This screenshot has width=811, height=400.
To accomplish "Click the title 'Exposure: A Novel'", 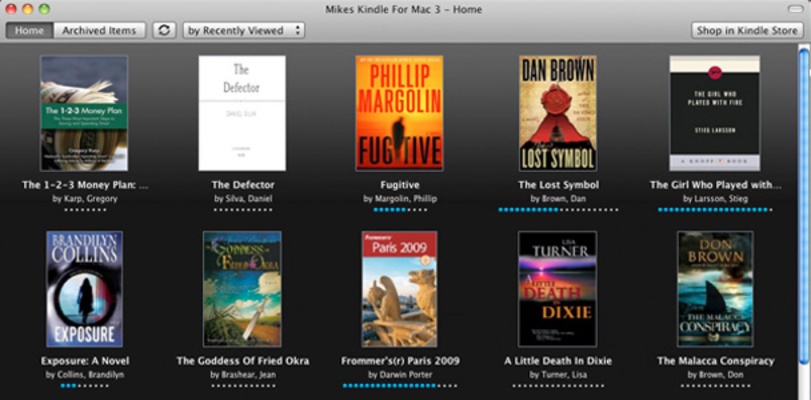I will [x=85, y=361].
